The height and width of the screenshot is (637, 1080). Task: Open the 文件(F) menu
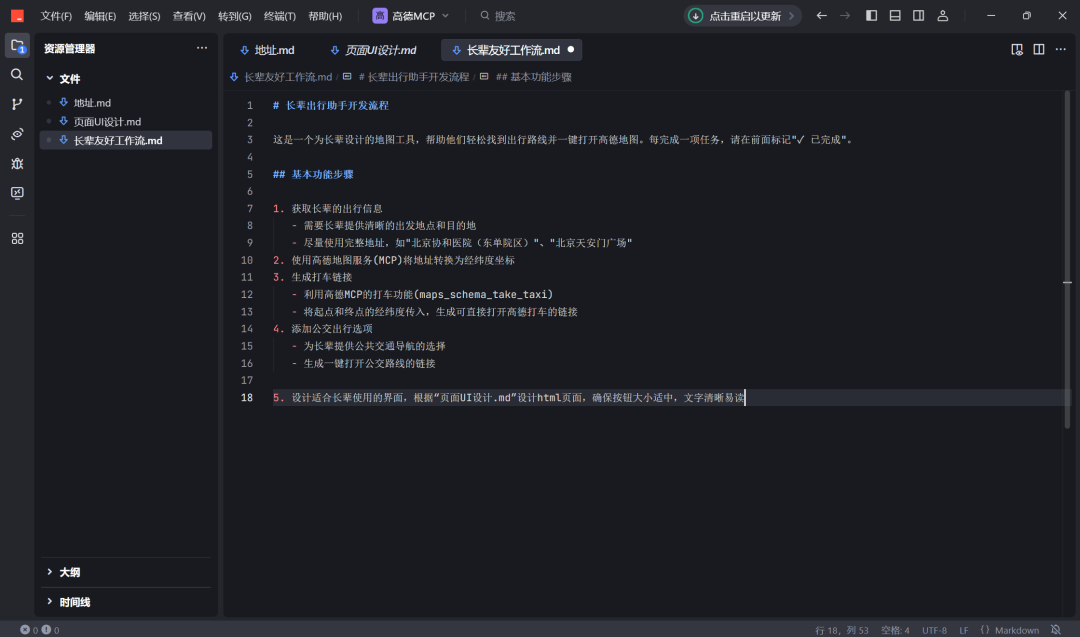(x=56, y=16)
